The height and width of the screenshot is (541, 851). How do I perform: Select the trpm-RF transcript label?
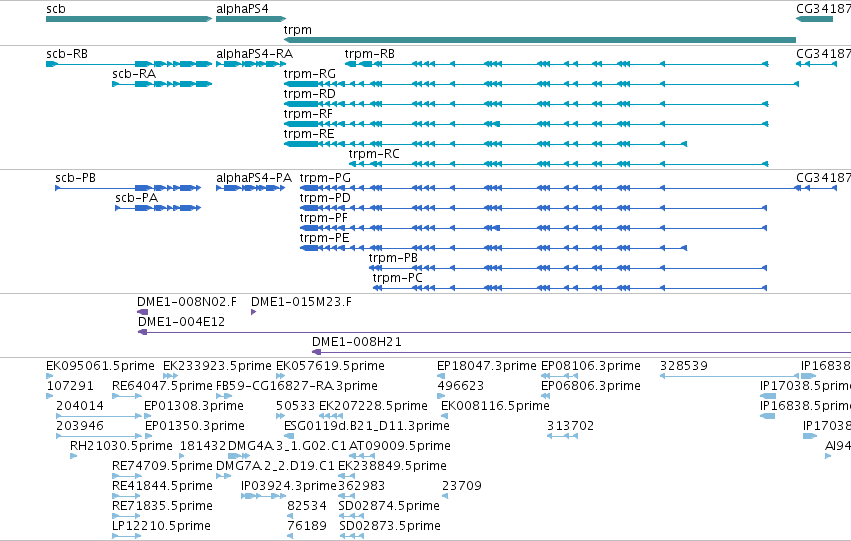(308, 114)
